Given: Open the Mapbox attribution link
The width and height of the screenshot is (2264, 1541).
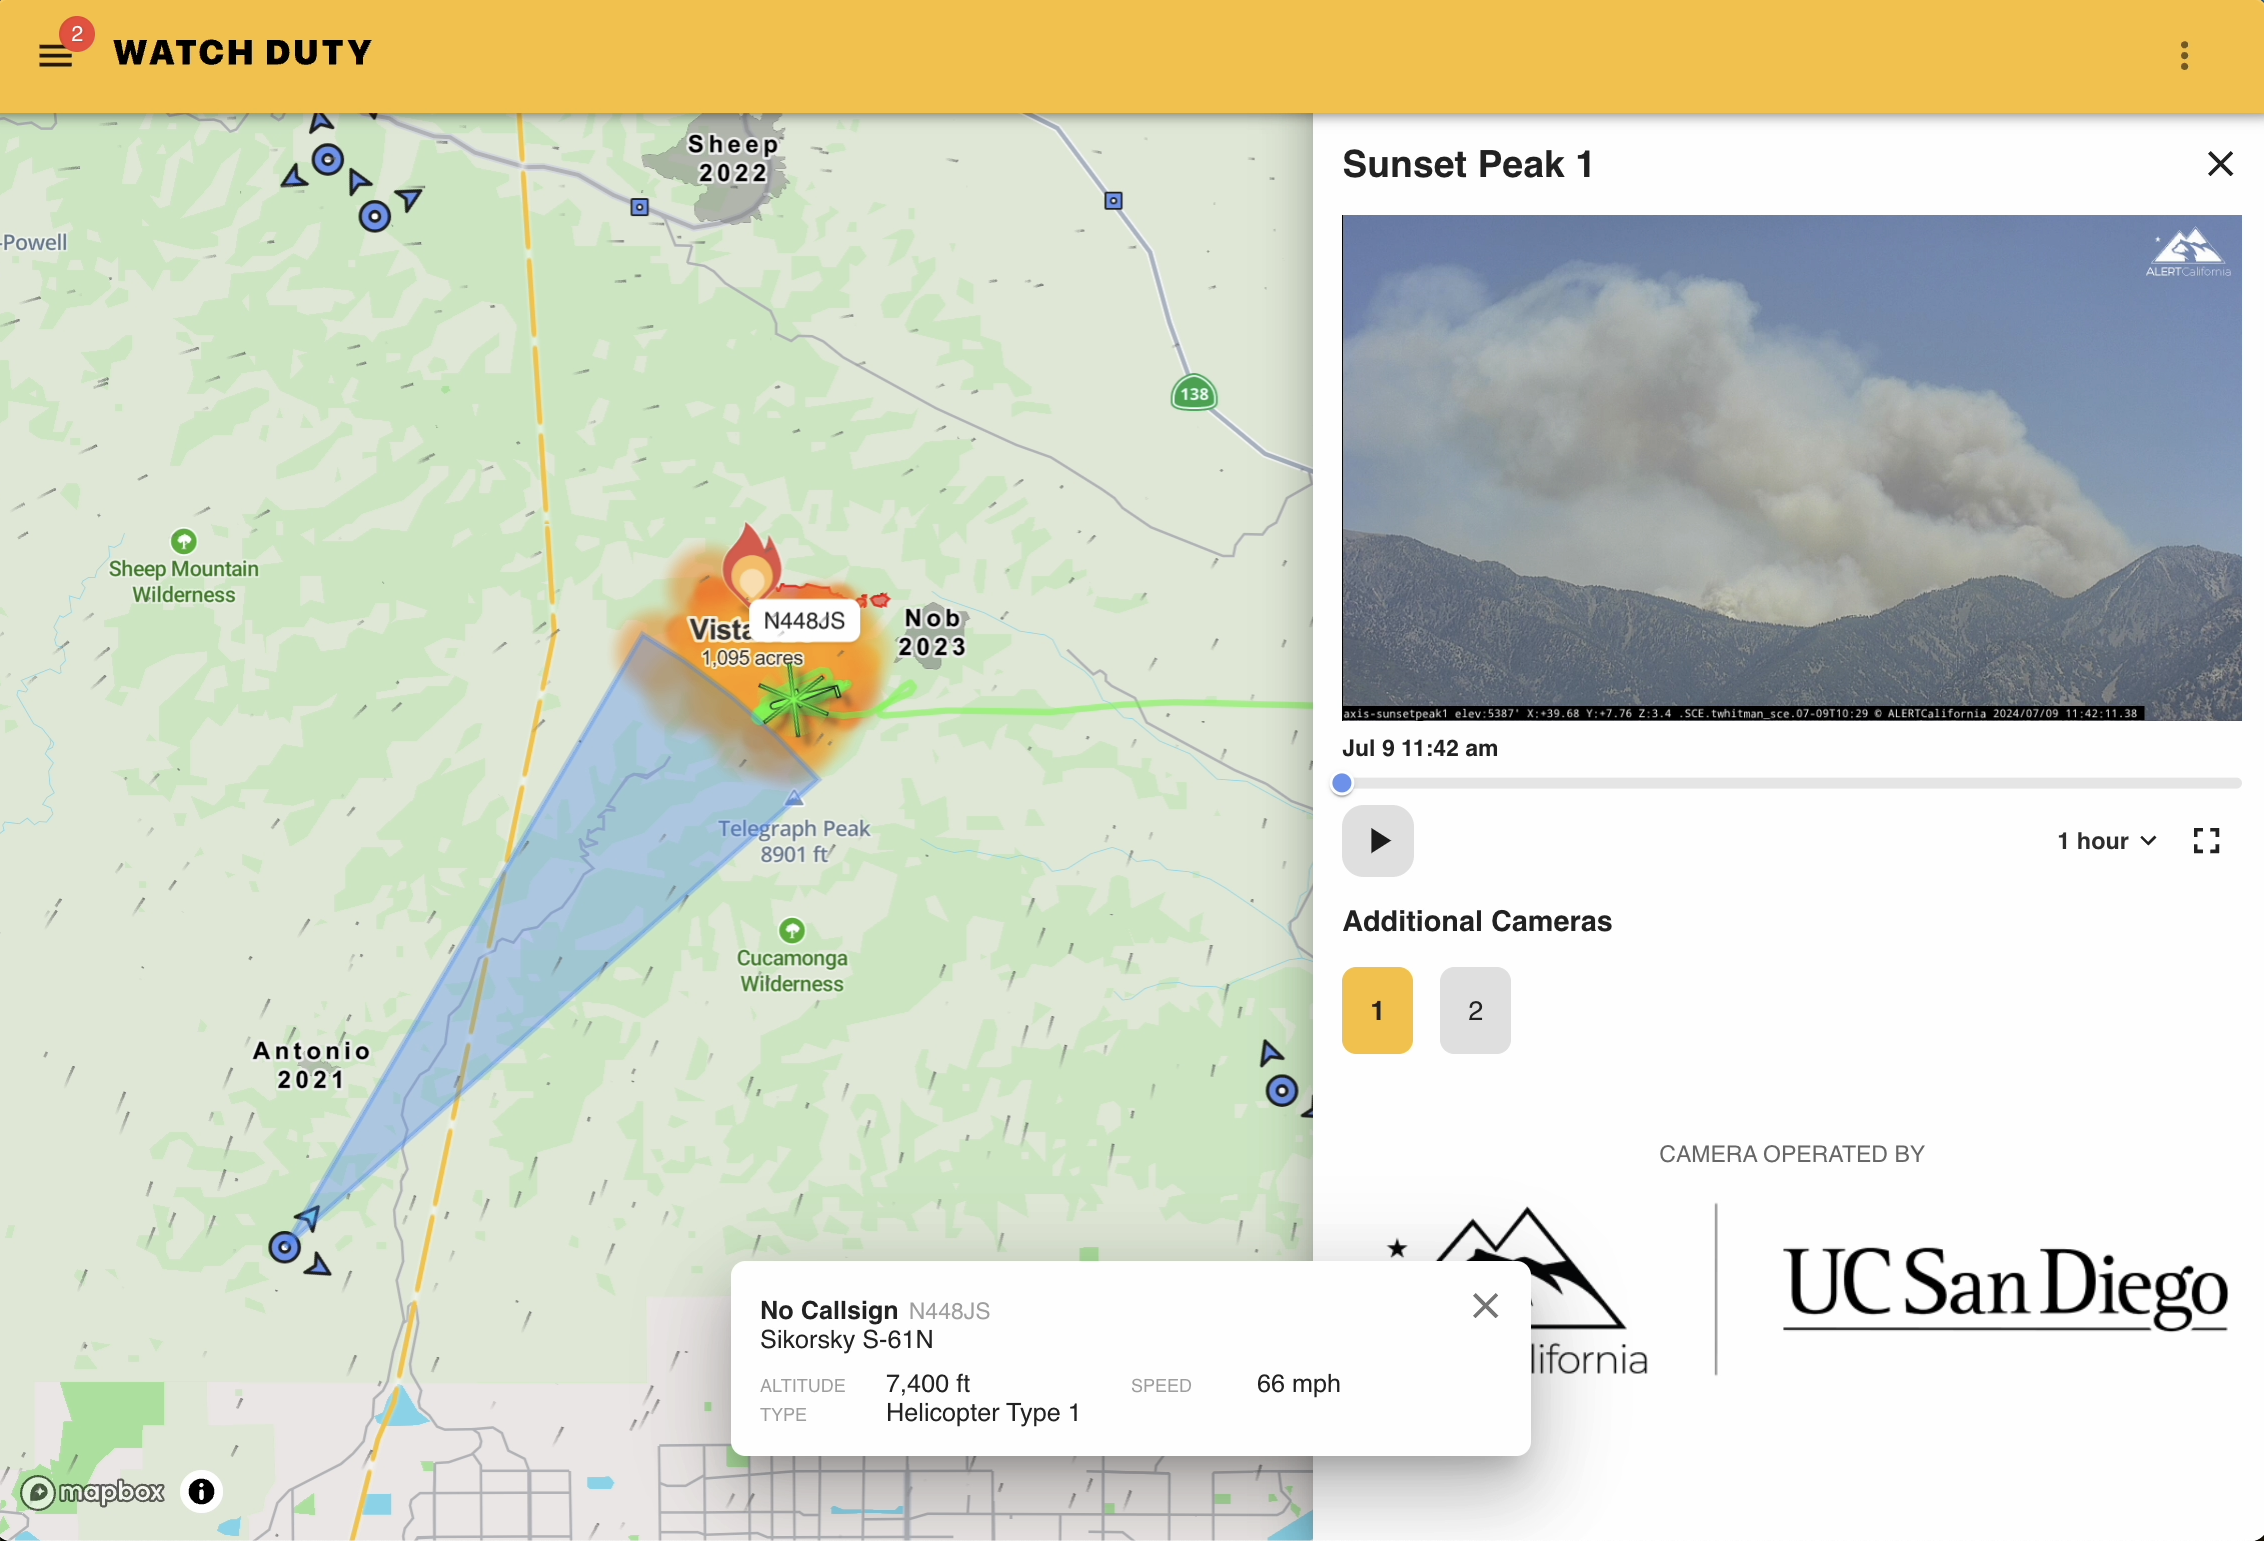Looking at the screenshot, I should tap(93, 1492).
